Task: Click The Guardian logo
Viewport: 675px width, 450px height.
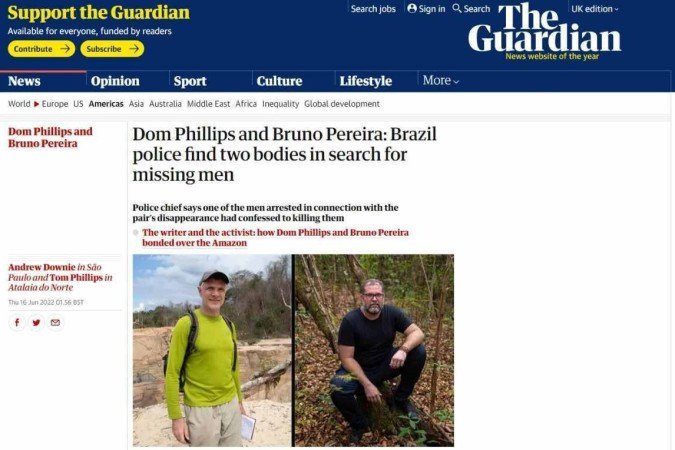Action: point(545,31)
